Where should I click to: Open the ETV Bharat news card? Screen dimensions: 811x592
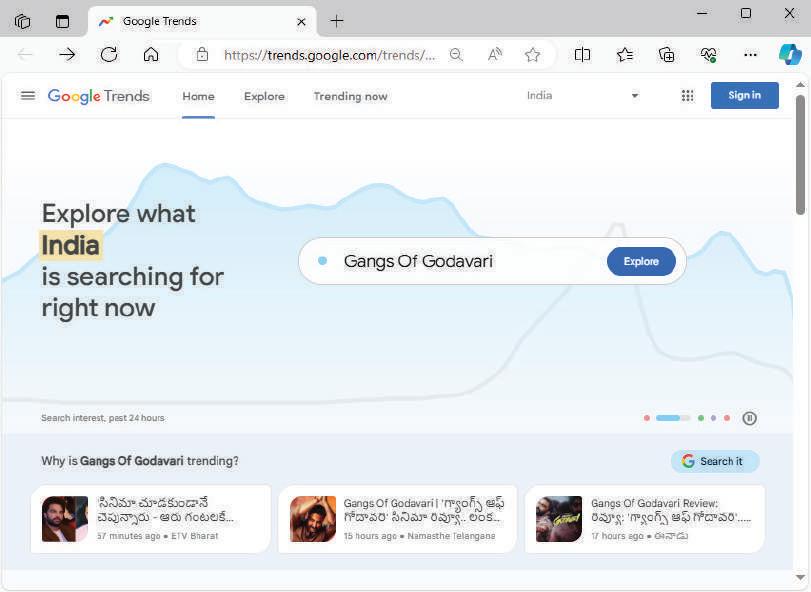tap(151, 519)
